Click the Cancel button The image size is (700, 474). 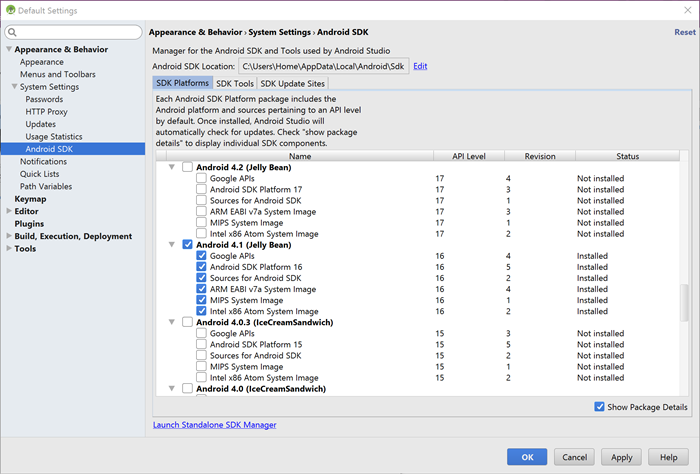click(574, 457)
